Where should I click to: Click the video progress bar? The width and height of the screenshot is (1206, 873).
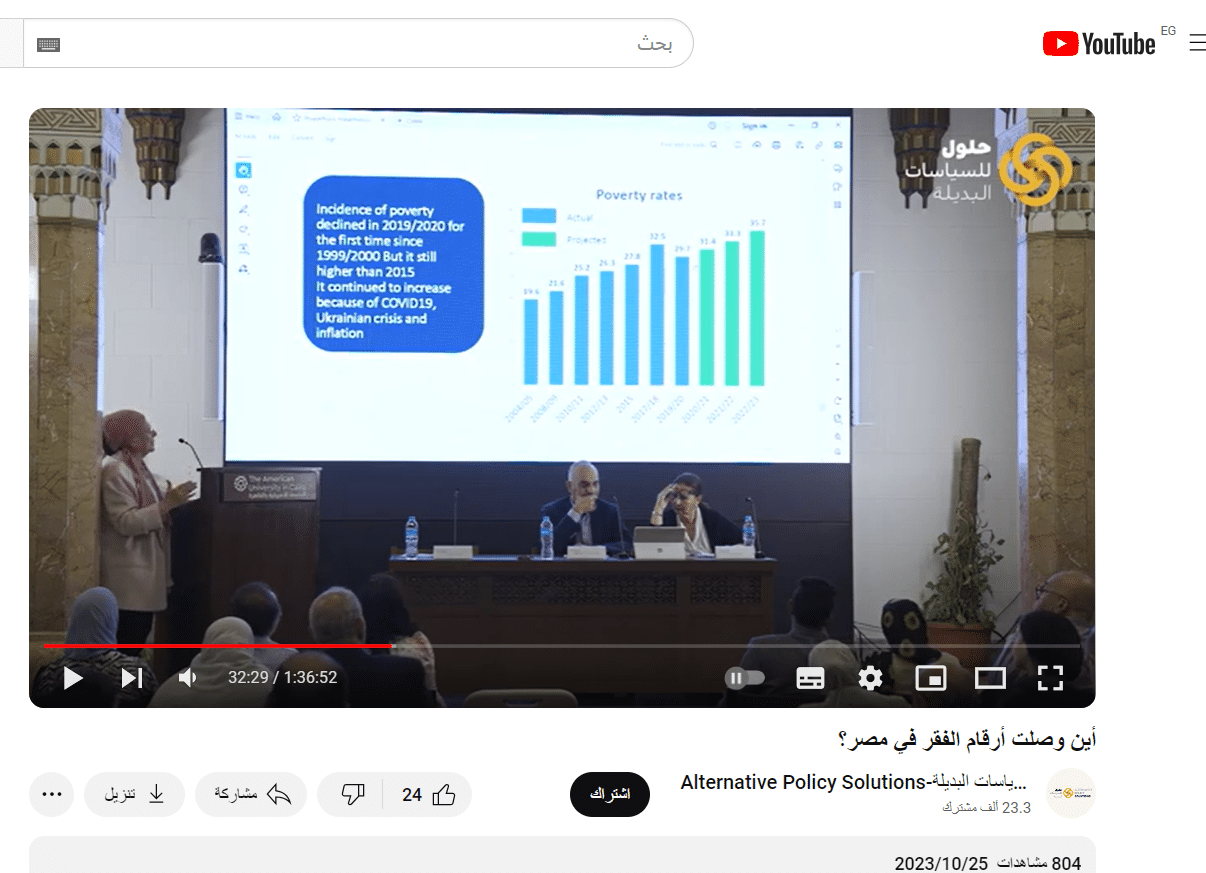point(560,646)
